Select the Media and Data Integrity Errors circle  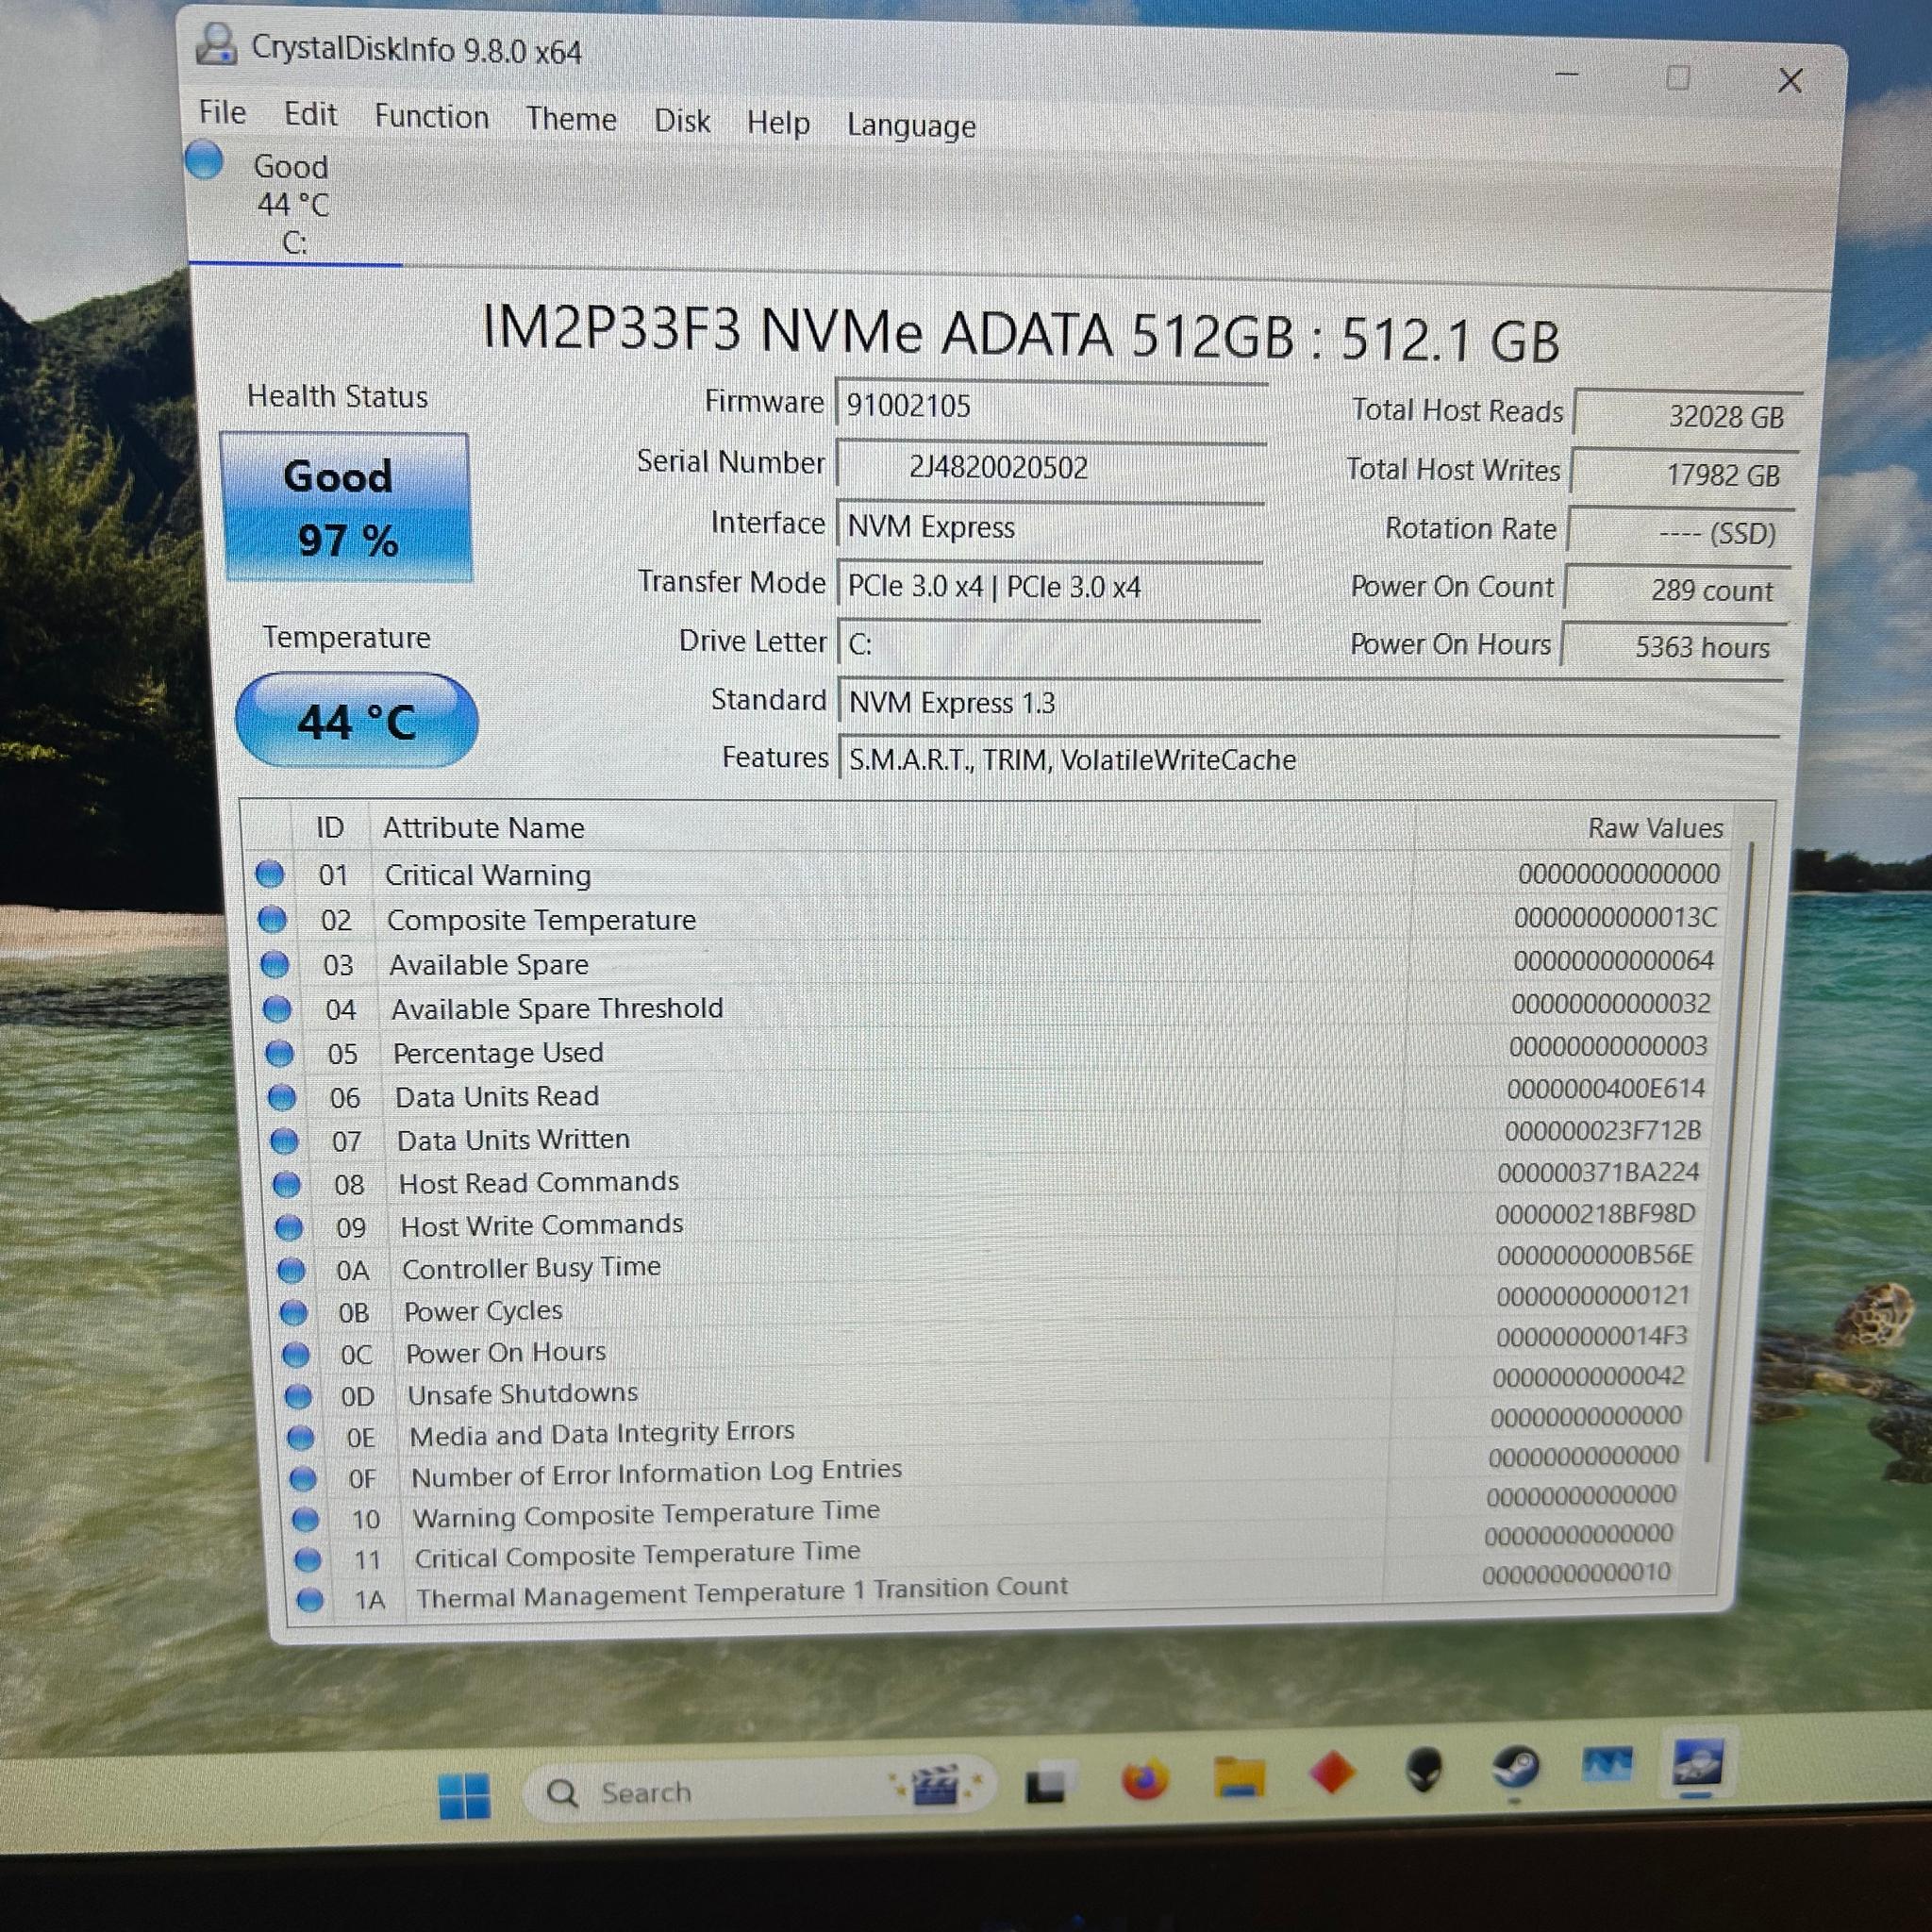point(300,1438)
